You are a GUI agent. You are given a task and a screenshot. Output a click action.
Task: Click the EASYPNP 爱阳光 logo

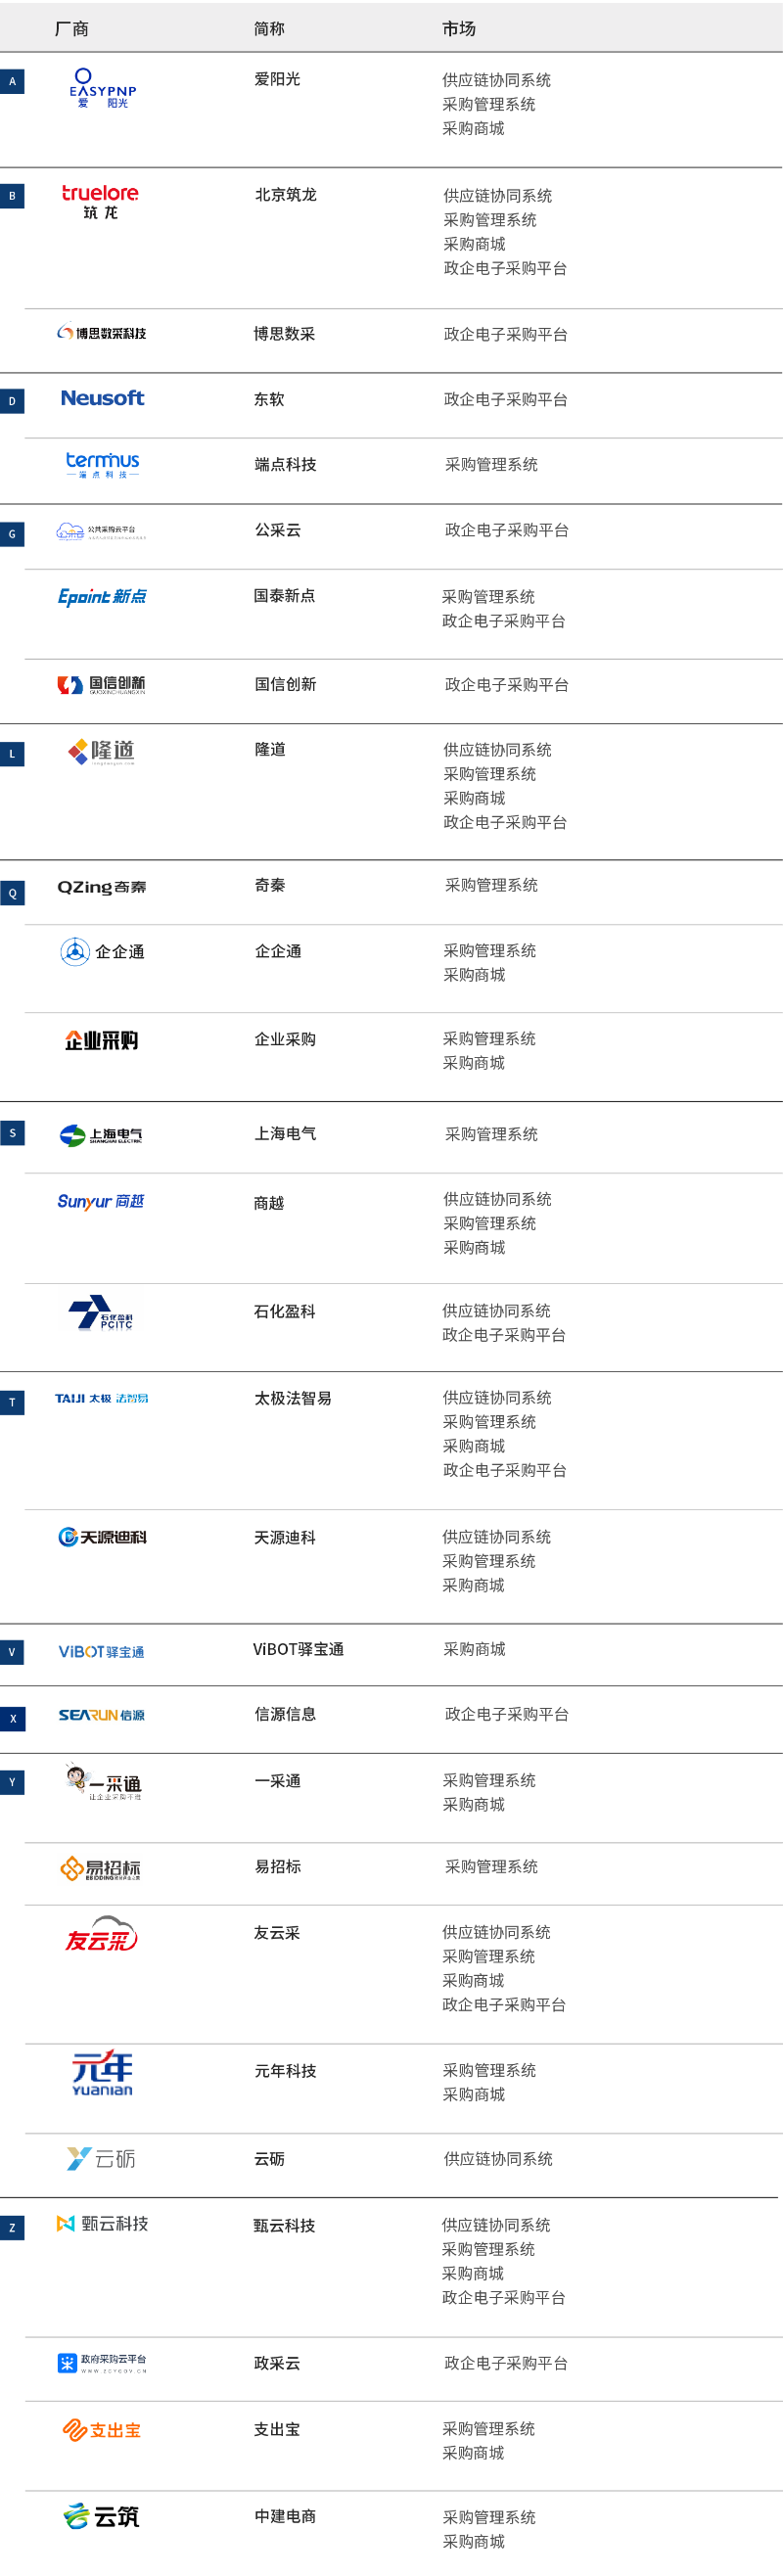(x=102, y=89)
